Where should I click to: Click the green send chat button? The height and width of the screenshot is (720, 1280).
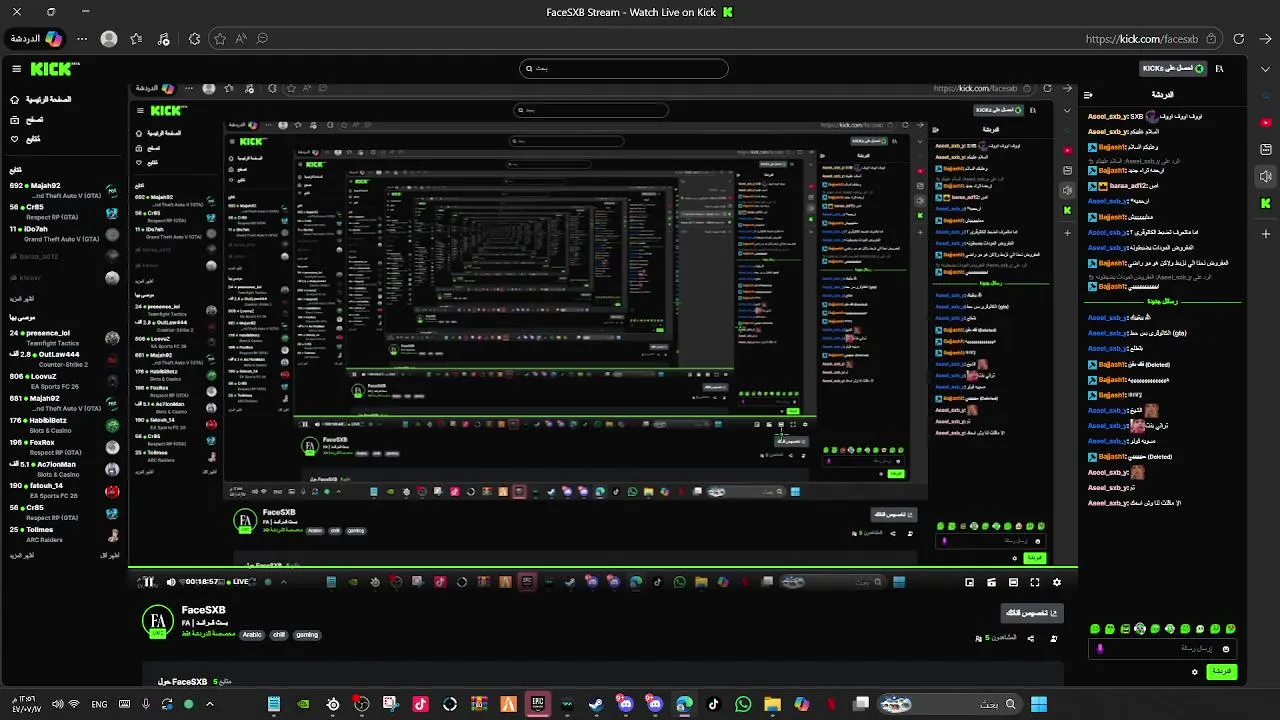1222,672
